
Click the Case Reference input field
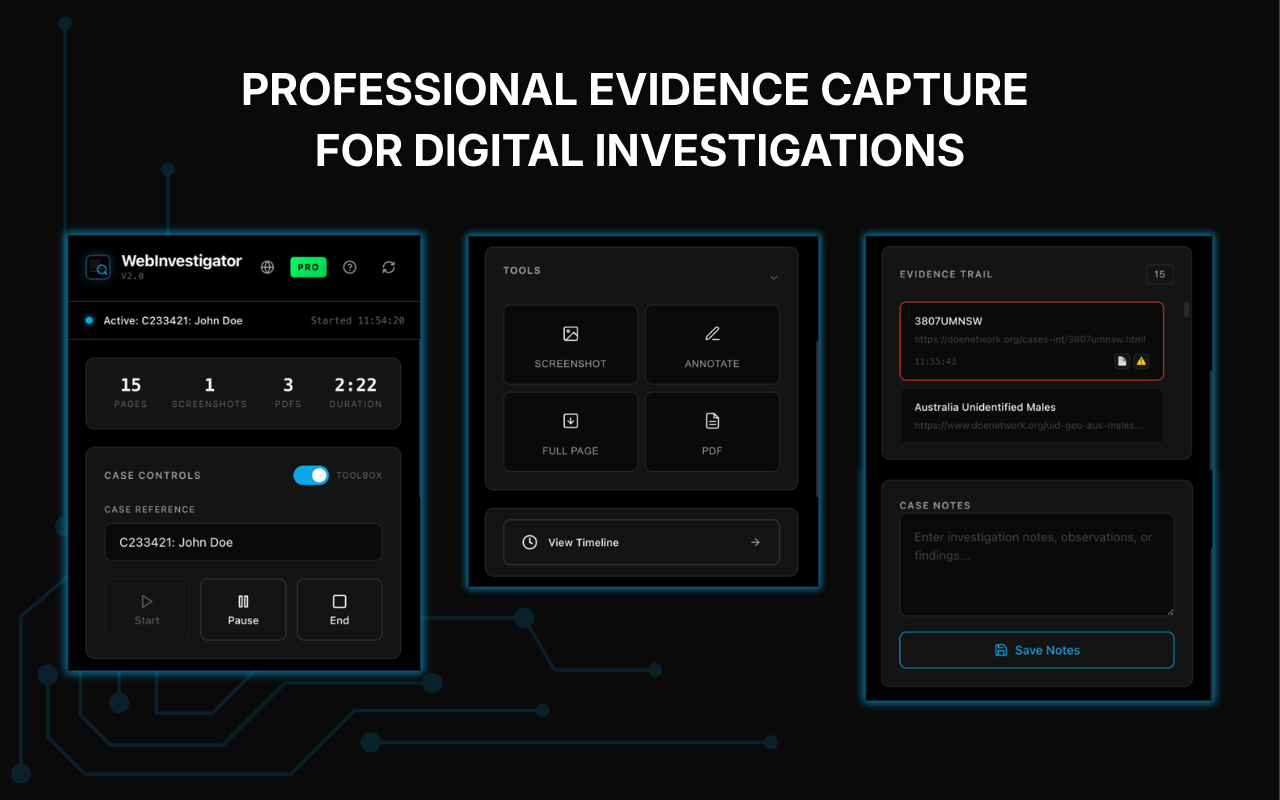(243, 542)
